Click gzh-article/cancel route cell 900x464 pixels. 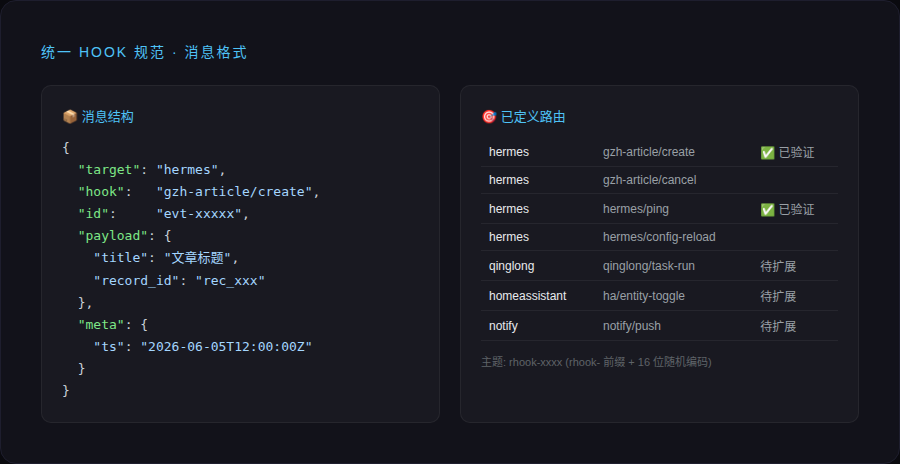(650, 180)
